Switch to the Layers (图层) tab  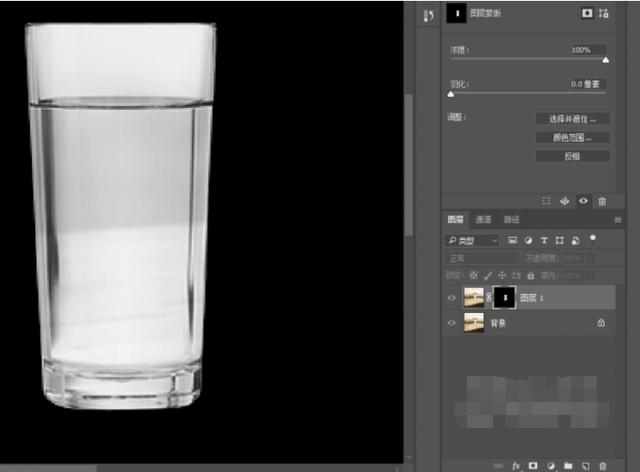(x=456, y=220)
